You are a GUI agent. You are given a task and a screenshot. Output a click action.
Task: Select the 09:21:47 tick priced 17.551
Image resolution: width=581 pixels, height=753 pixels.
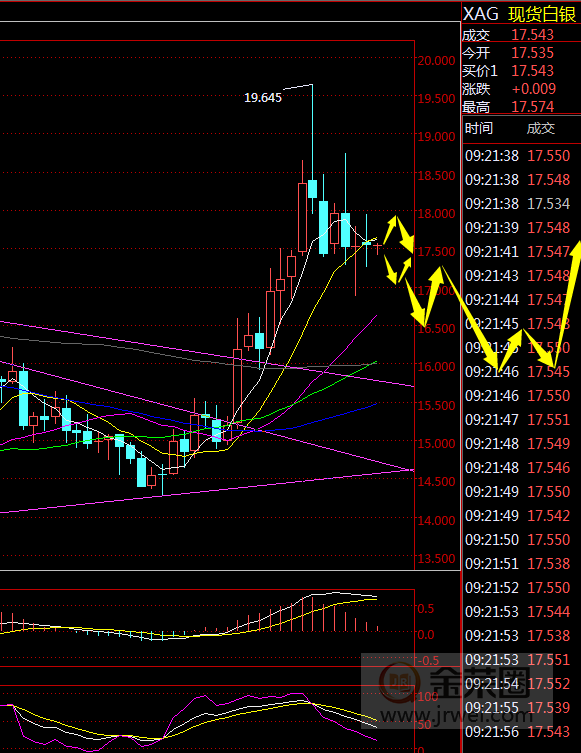coord(518,420)
